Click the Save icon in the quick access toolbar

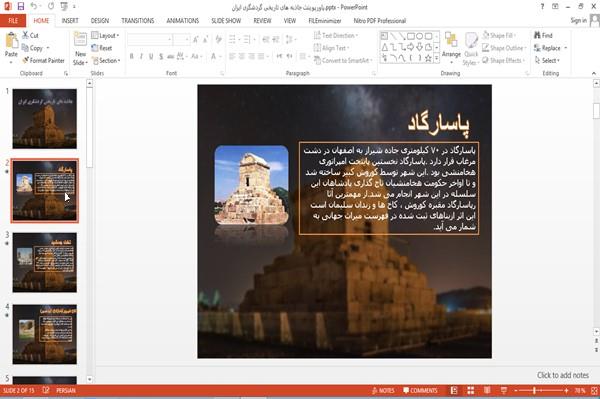21,7
